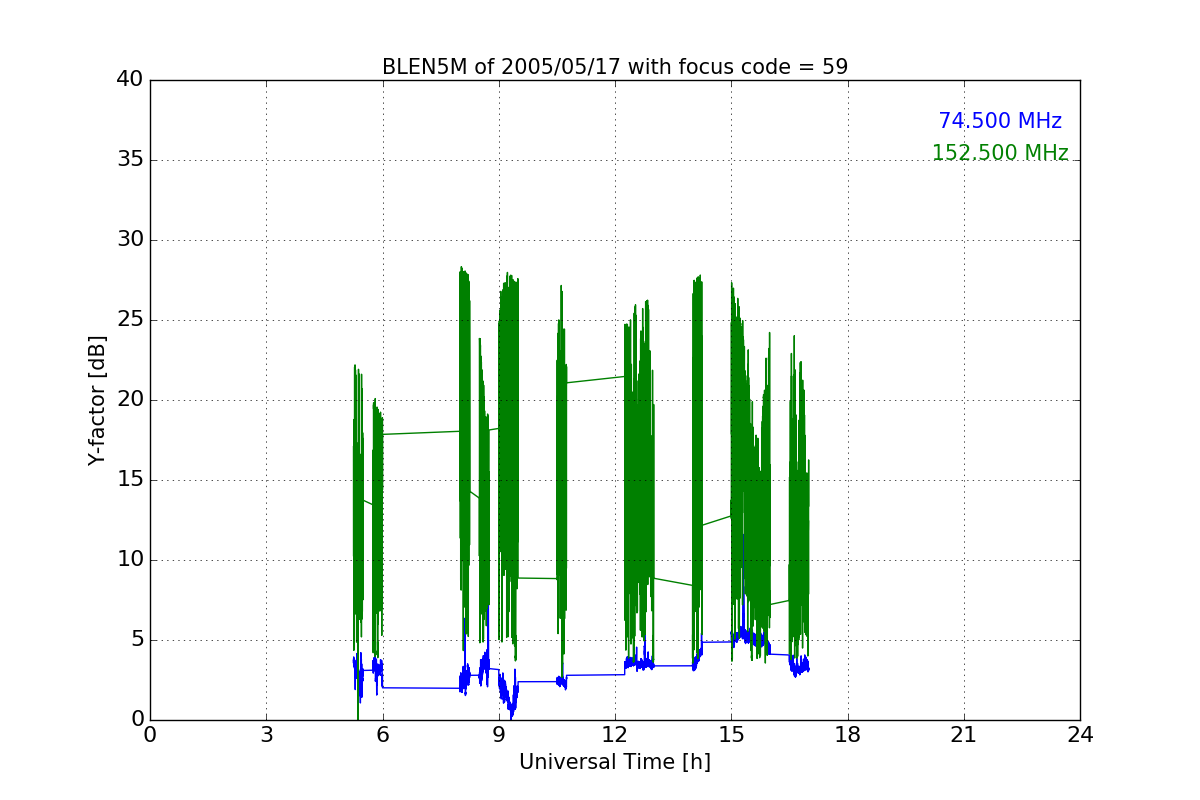Click the y-axis tick label 40
Screen dimensions: 1200x800
pyautogui.click(x=130, y=80)
